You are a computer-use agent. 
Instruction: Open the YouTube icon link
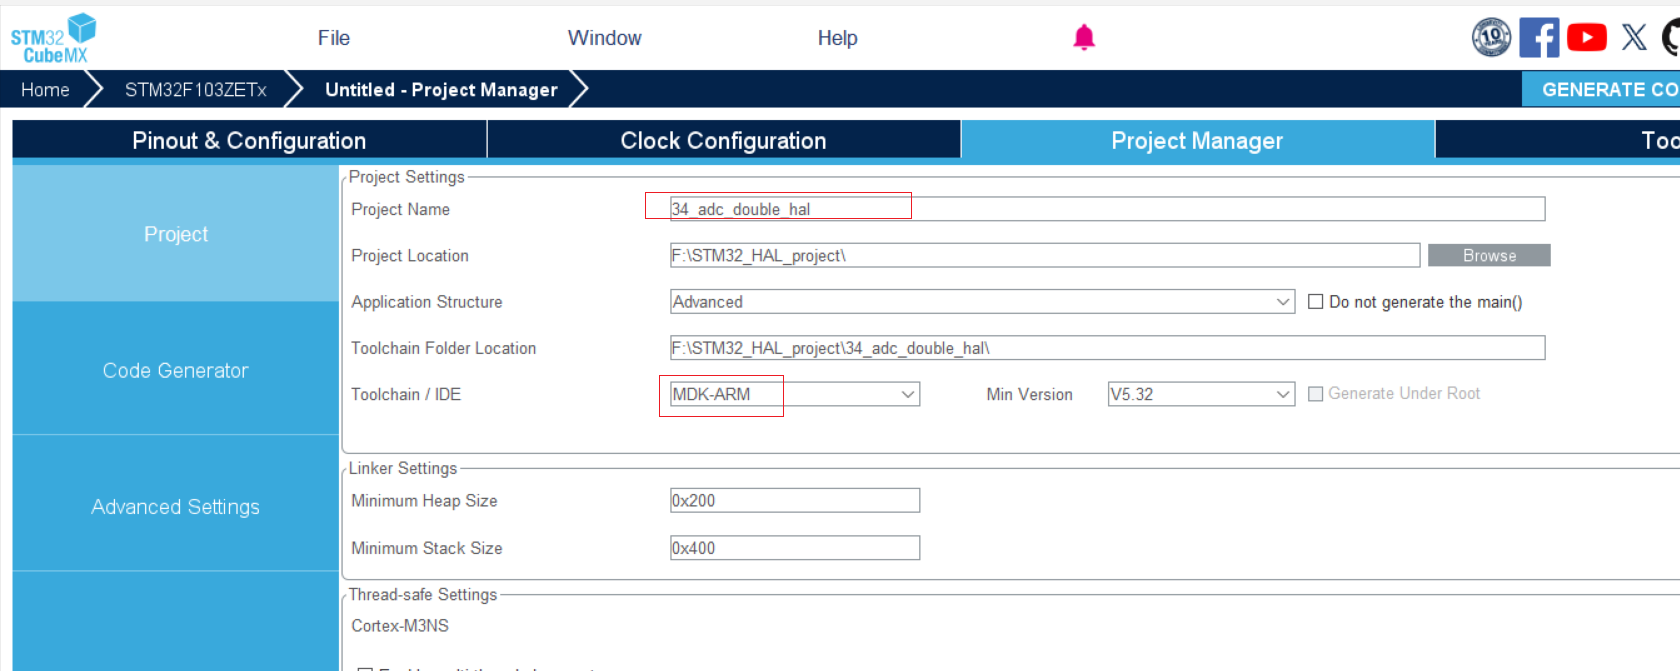point(1587,38)
